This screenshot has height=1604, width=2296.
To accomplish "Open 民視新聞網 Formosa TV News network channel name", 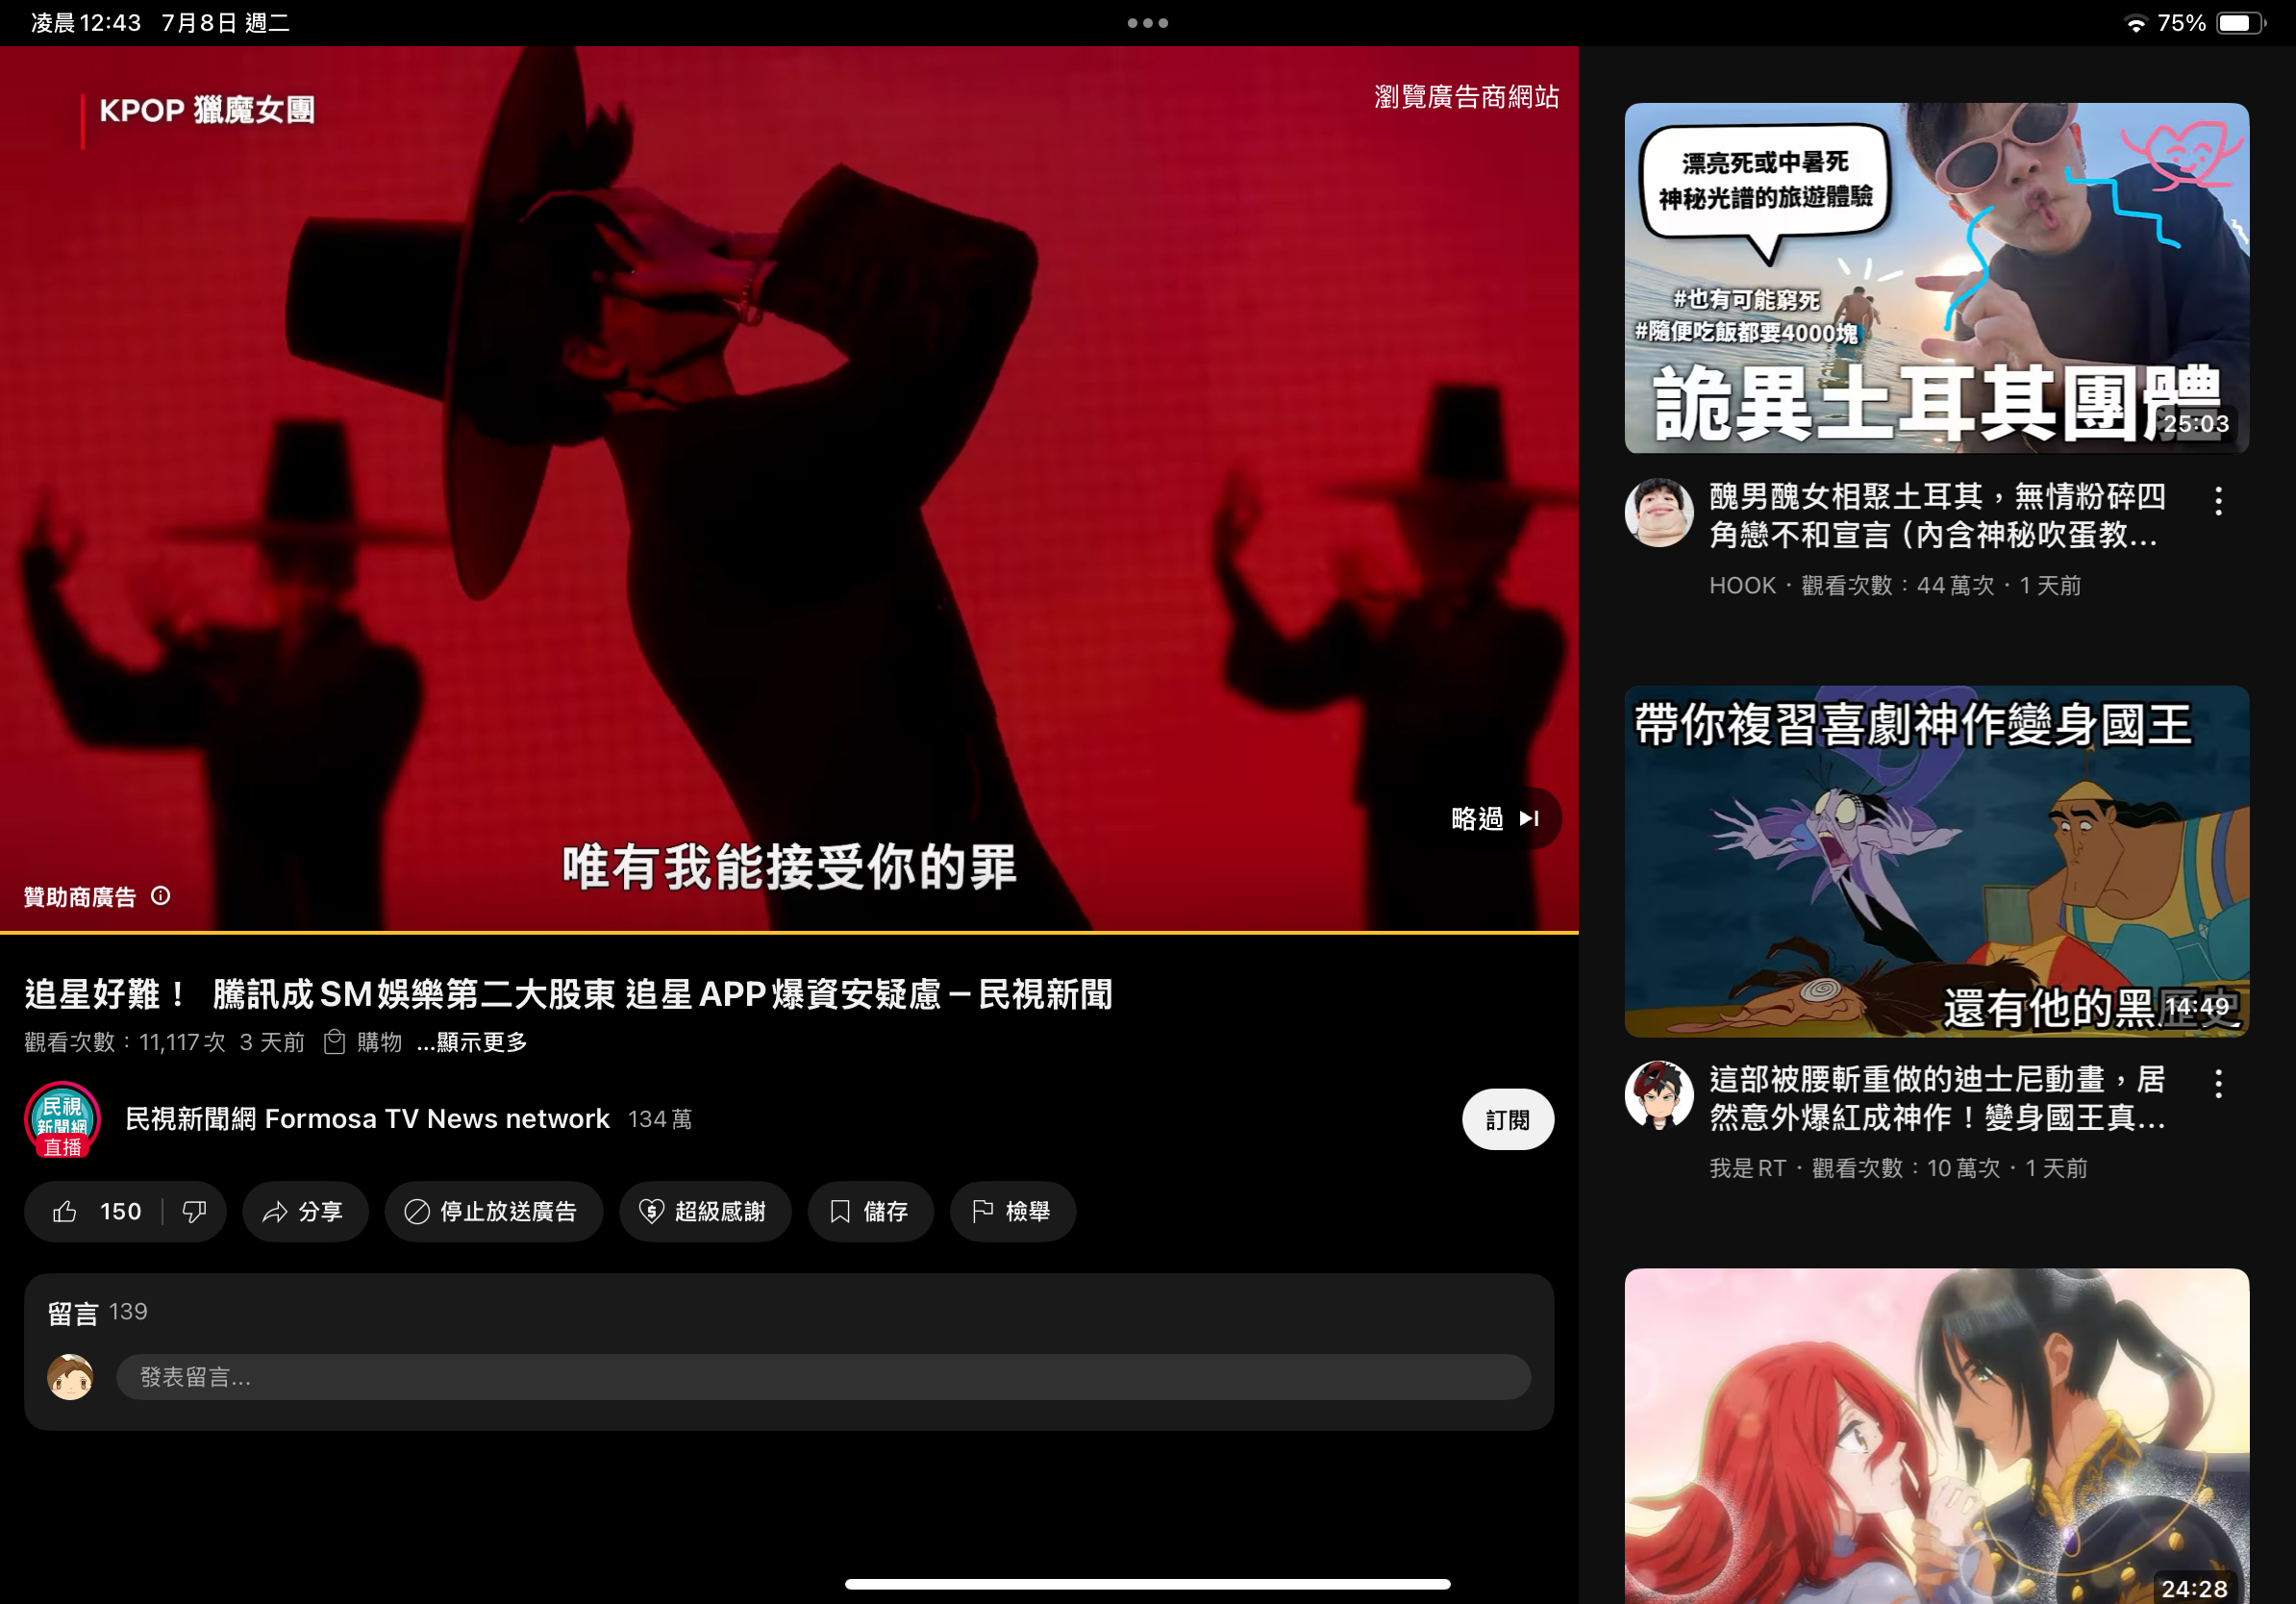I will tap(367, 1118).
